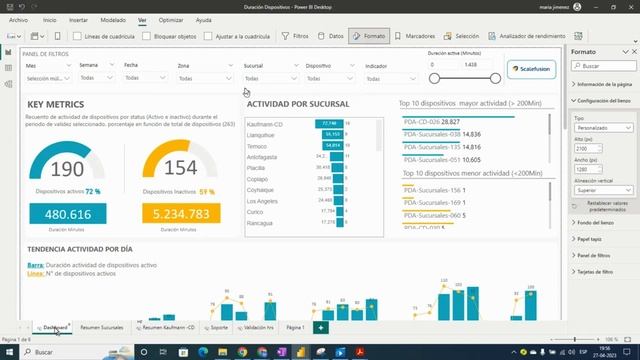Click the save icon in the title bar
Screen dimensions: 640x360
click(x=10, y=7)
